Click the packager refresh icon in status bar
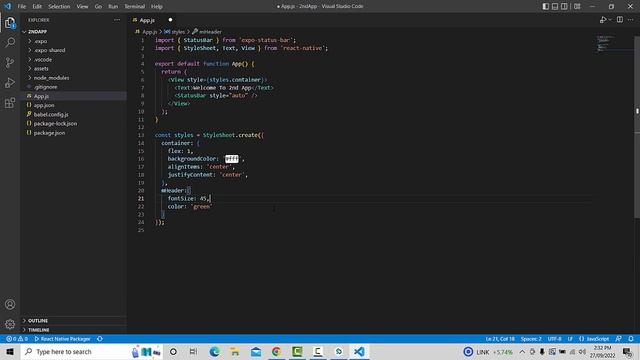Screen dimensions: 640x360 pyautogui.click(x=100, y=339)
